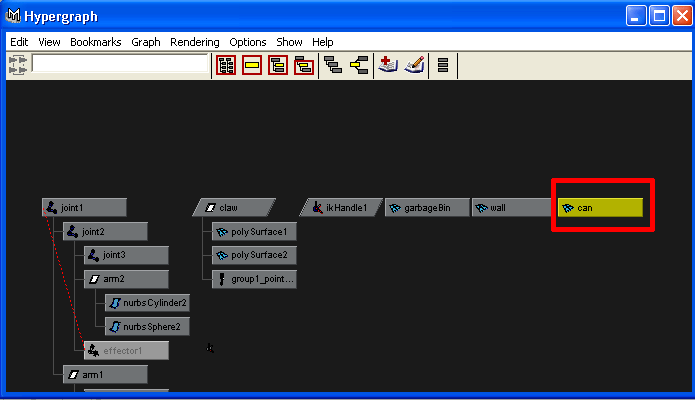This screenshot has height=400, width=695.
Task: Click the Frame Branch toolbar icon
Action: click(x=304, y=65)
